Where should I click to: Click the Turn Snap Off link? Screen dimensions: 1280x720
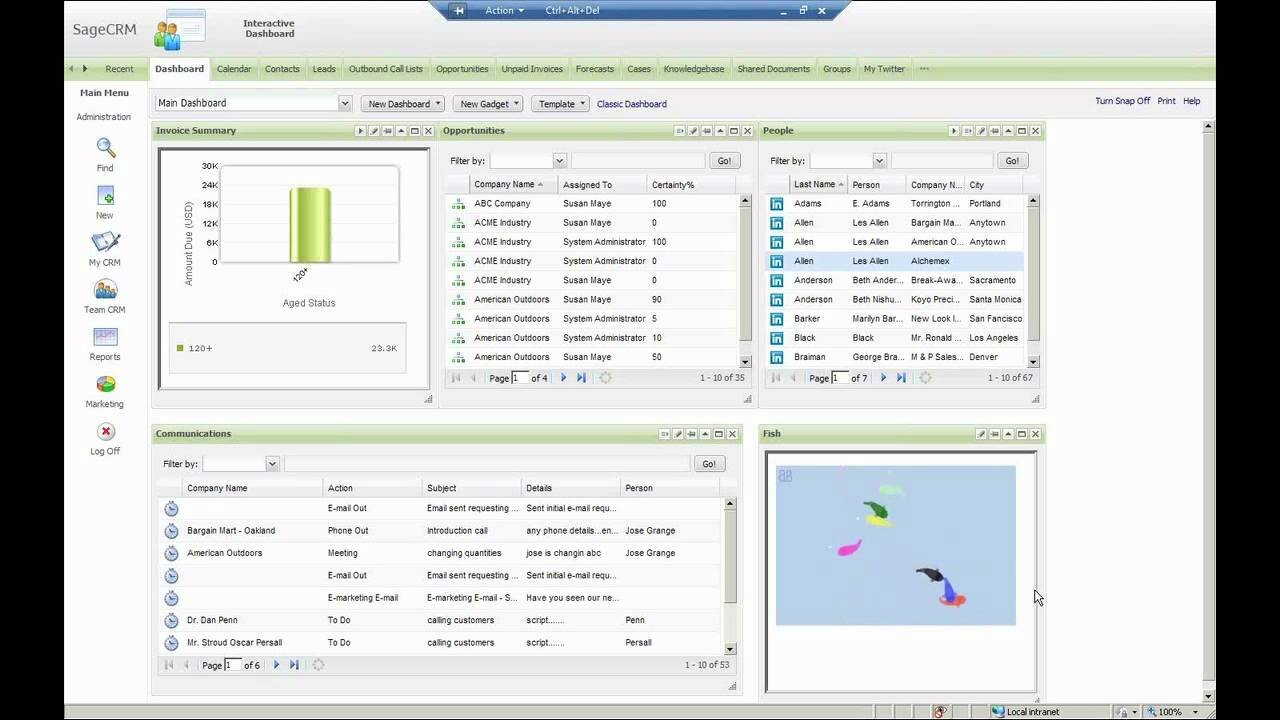tap(1122, 100)
